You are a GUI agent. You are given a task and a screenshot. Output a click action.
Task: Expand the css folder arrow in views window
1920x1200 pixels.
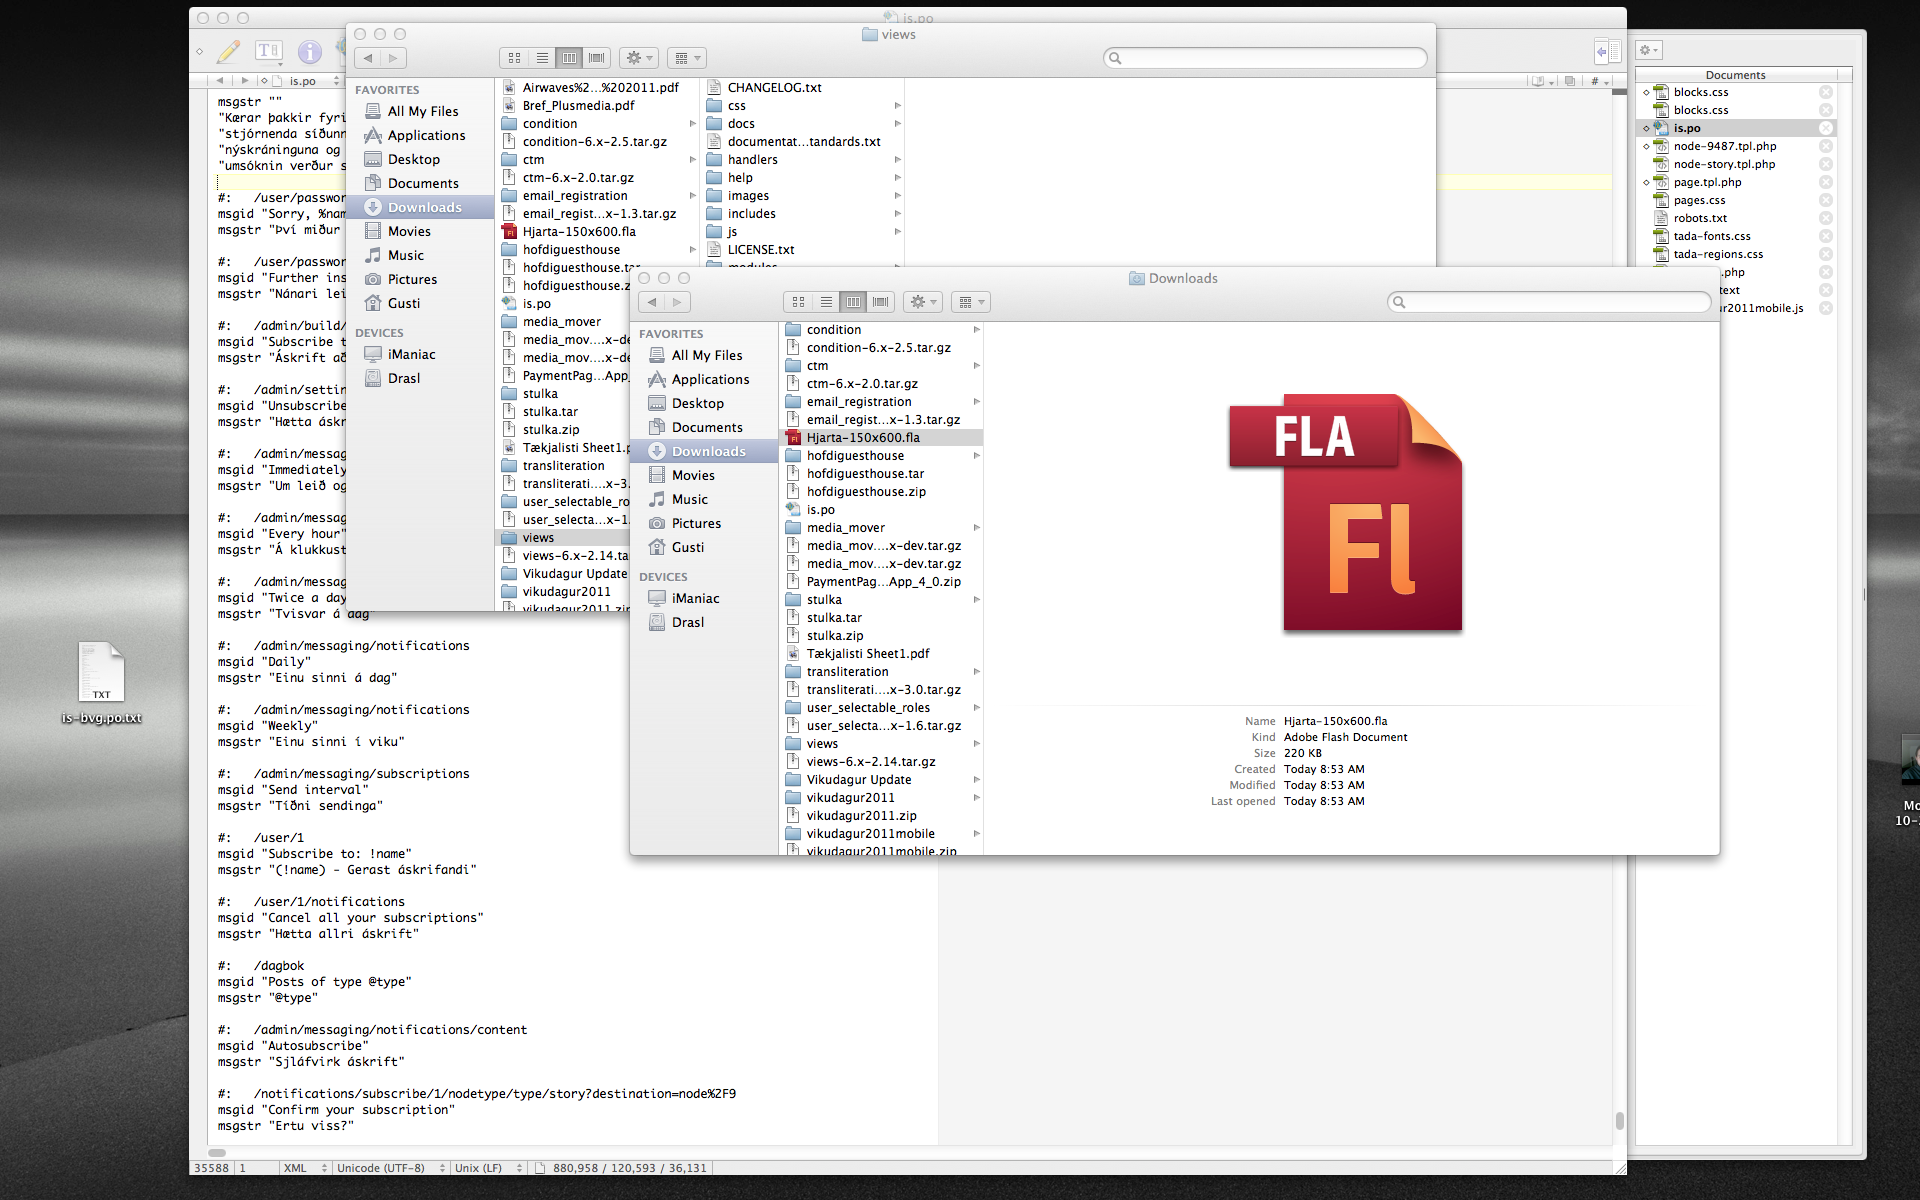[x=898, y=106]
